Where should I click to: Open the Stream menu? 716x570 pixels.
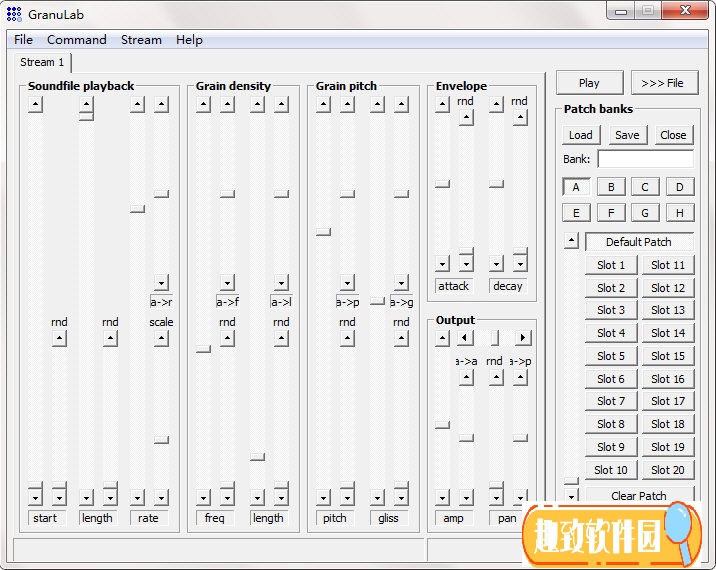click(141, 40)
